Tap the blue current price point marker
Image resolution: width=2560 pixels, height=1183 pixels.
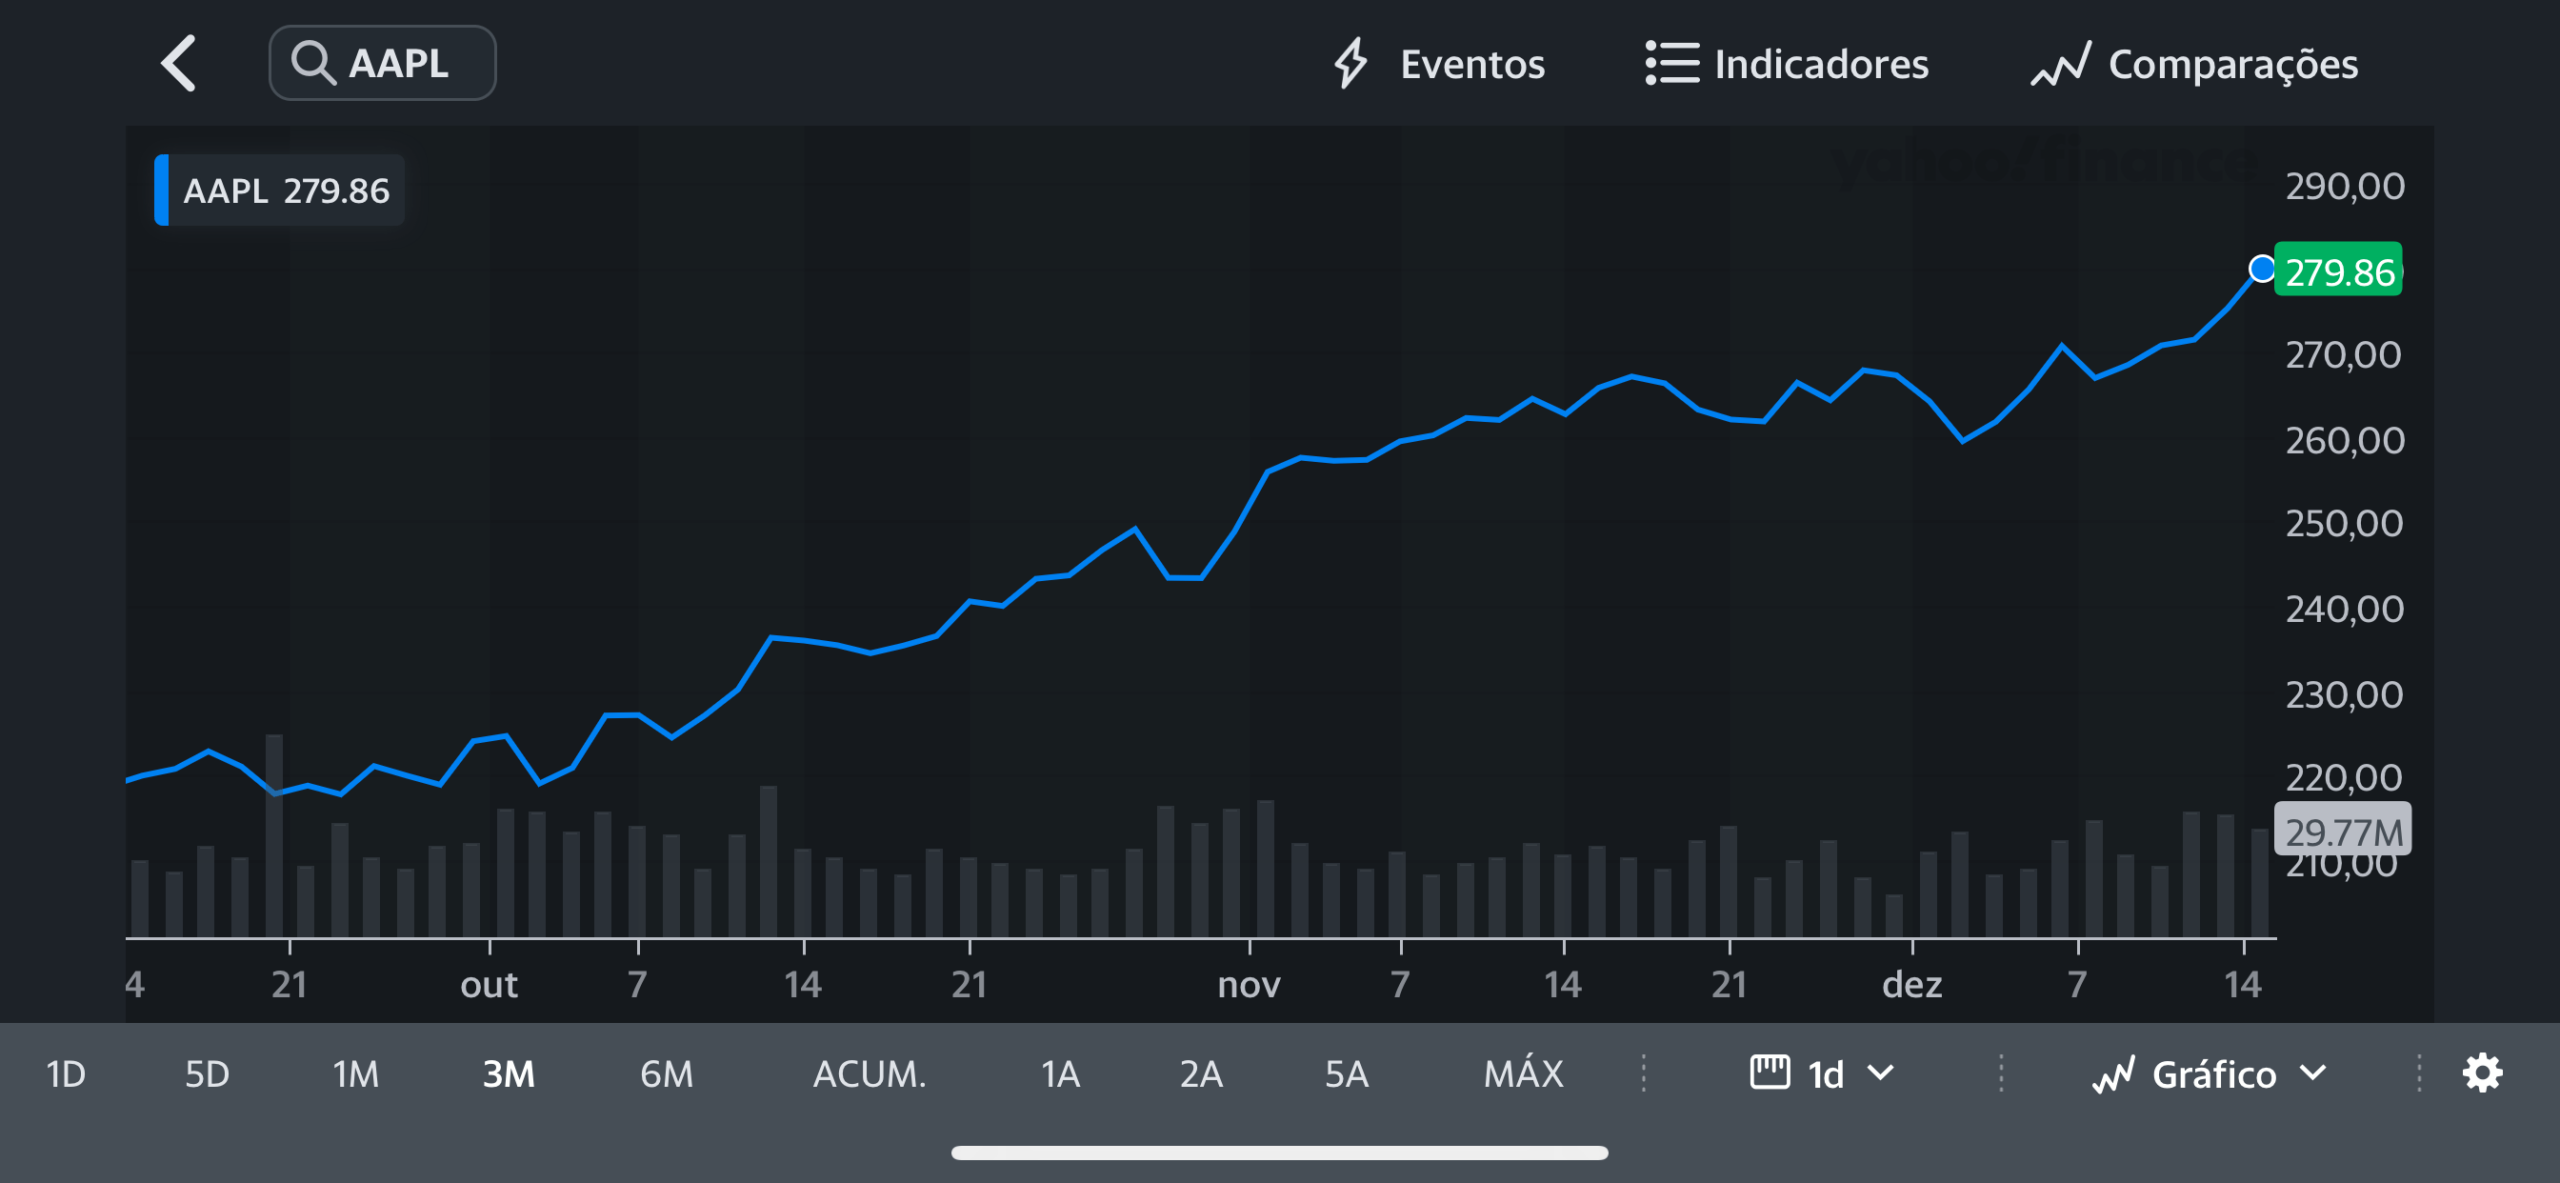(x=2261, y=268)
